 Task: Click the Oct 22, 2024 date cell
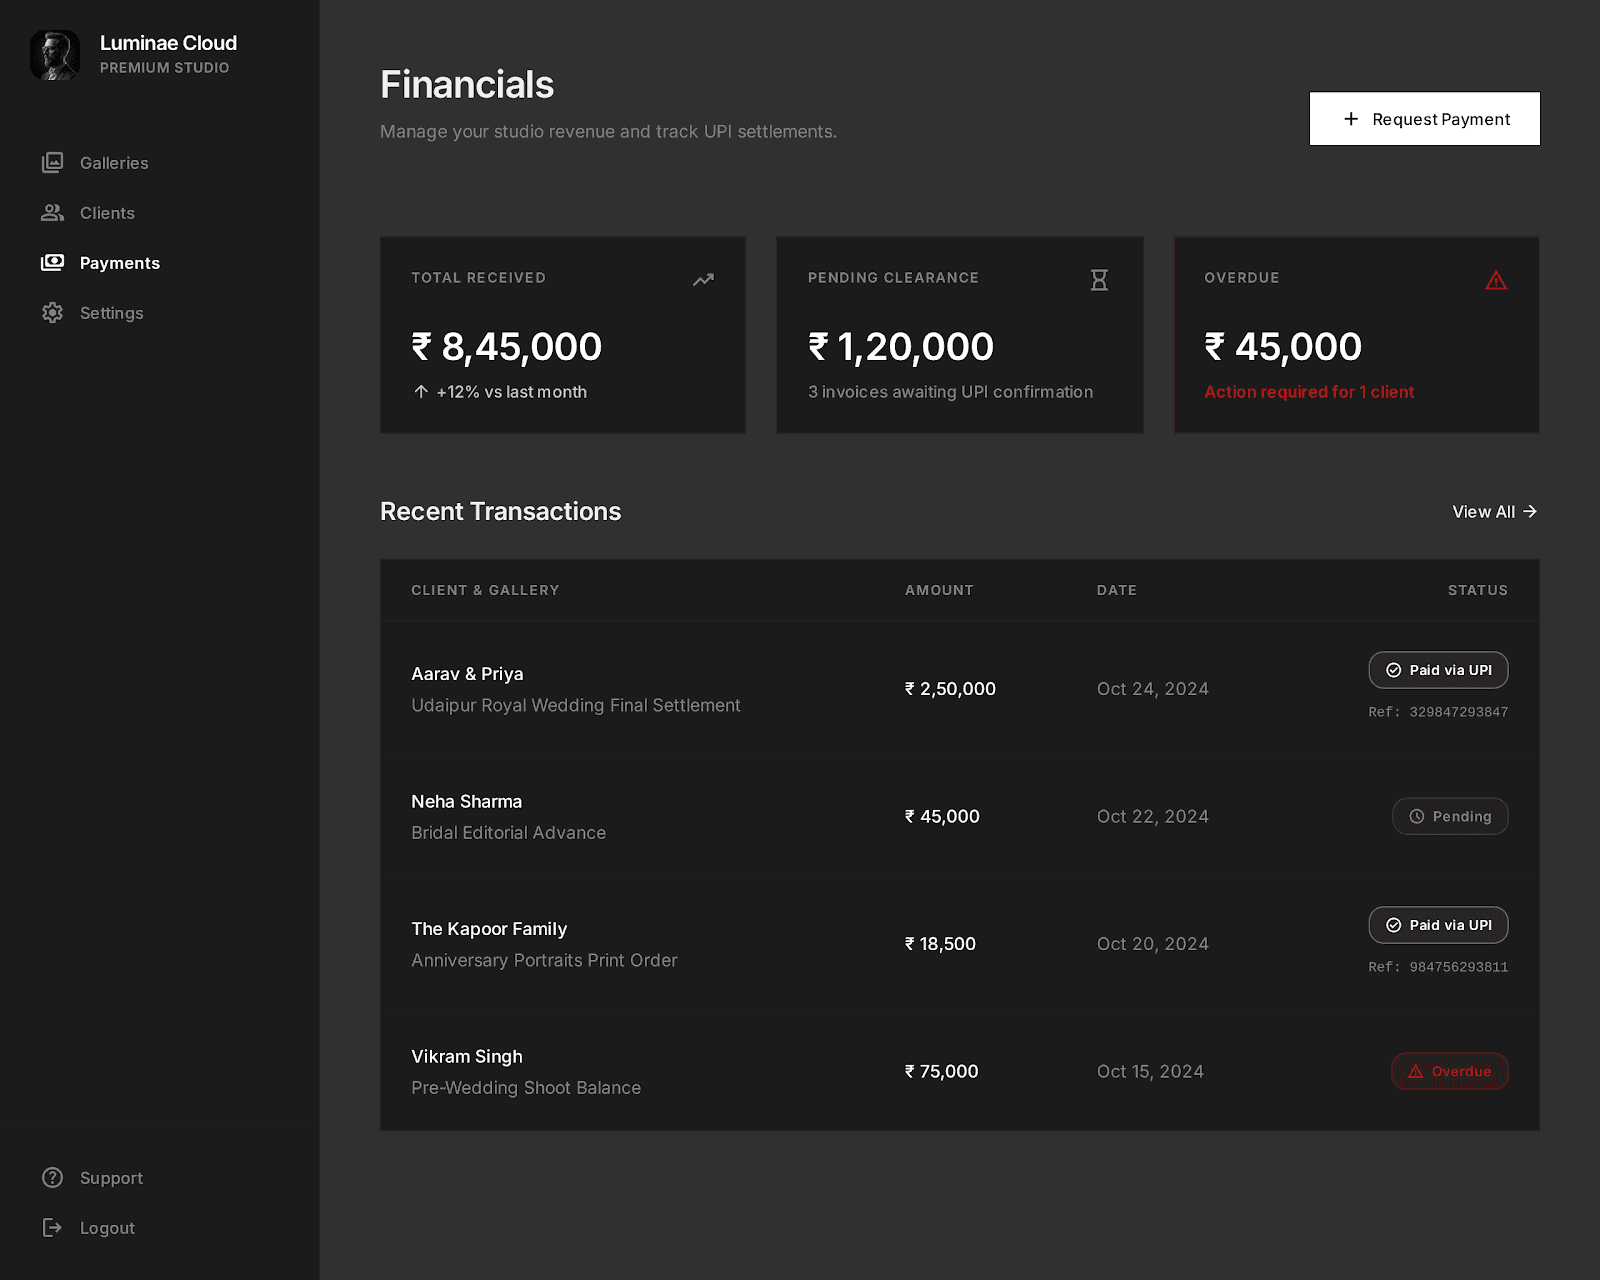click(1153, 816)
